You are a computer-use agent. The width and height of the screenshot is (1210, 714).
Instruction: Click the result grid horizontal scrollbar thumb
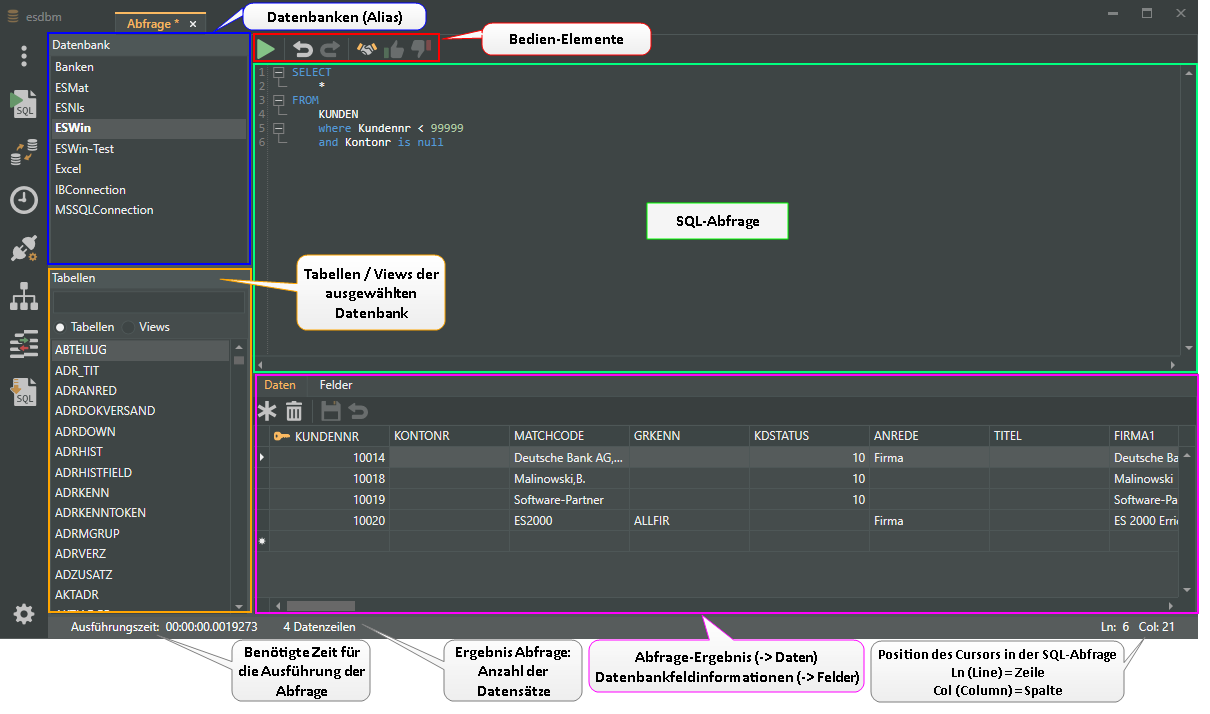click(321, 606)
